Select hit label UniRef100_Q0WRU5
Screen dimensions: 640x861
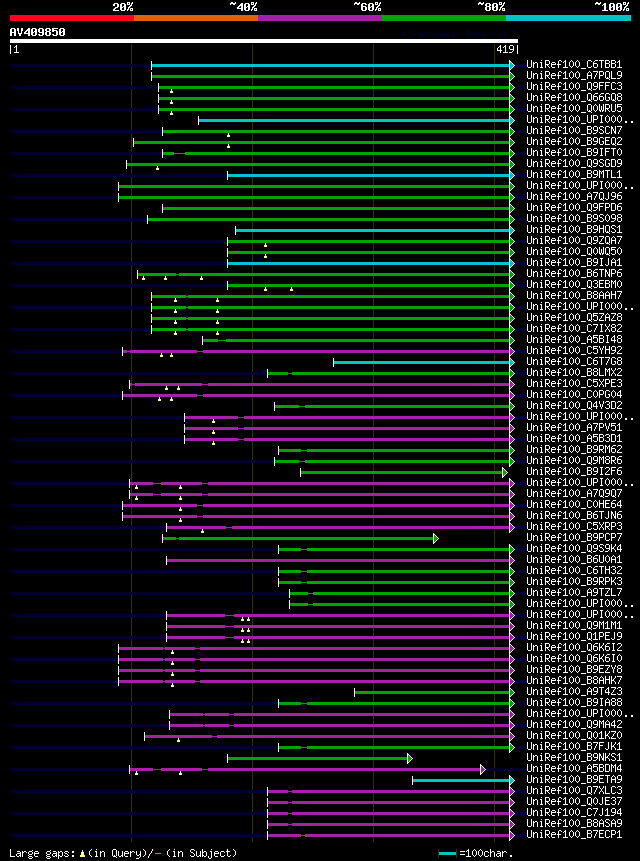[574, 109]
